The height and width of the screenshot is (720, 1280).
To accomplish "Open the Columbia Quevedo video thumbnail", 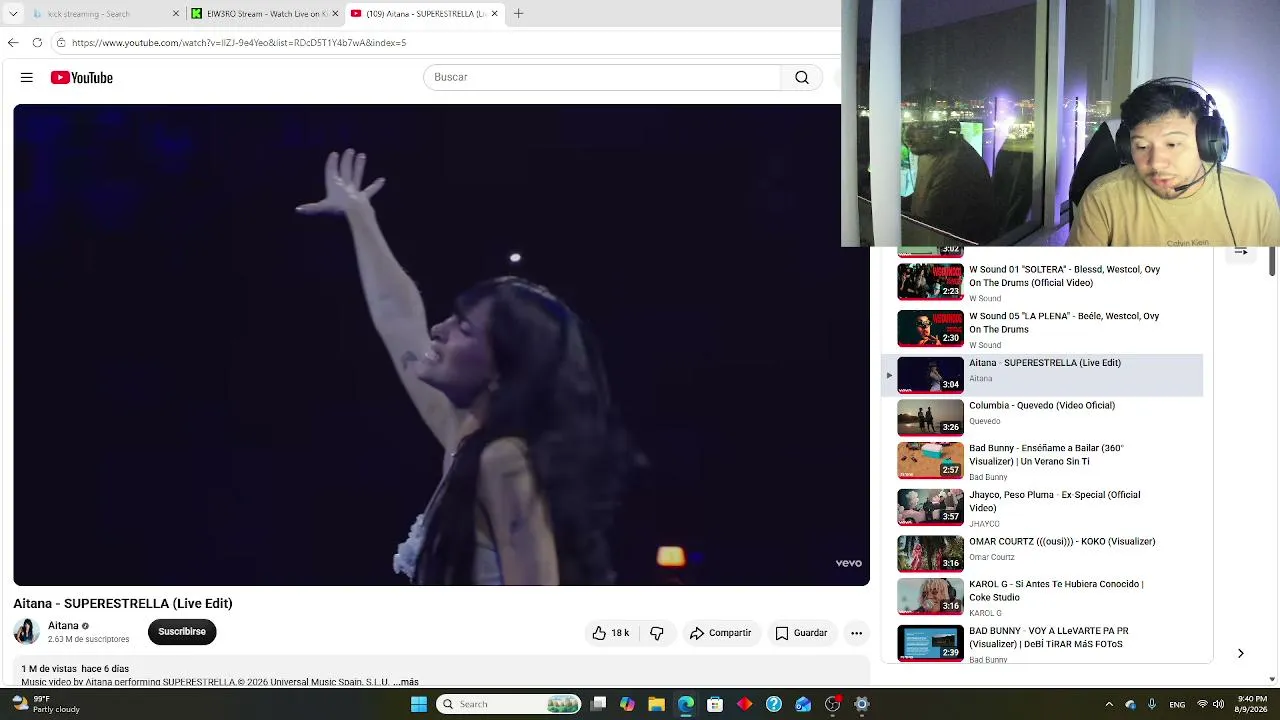I will tap(930, 418).
